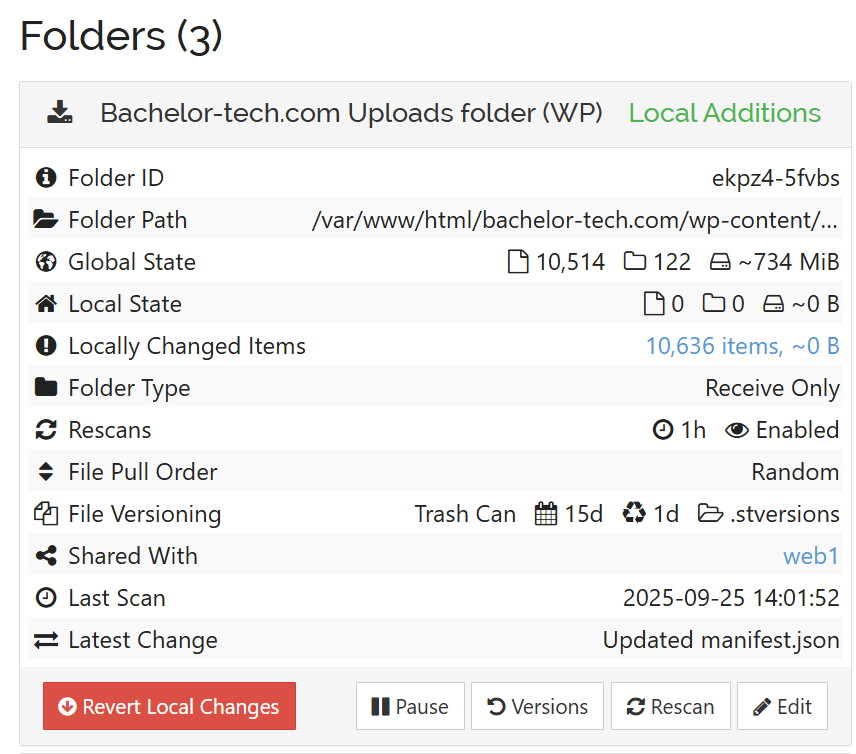
Task: Collapse the Bachelor-tech.com Uploads folder panel
Action: coord(350,113)
